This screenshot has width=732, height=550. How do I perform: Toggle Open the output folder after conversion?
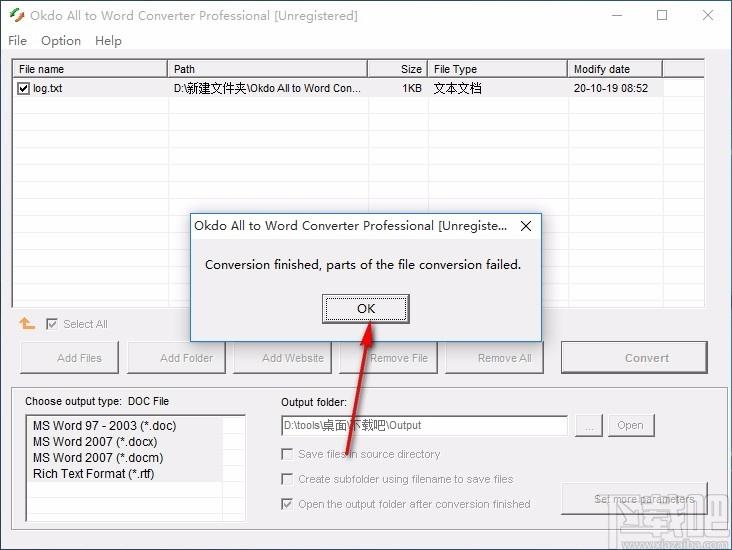(x=288, y=504)
